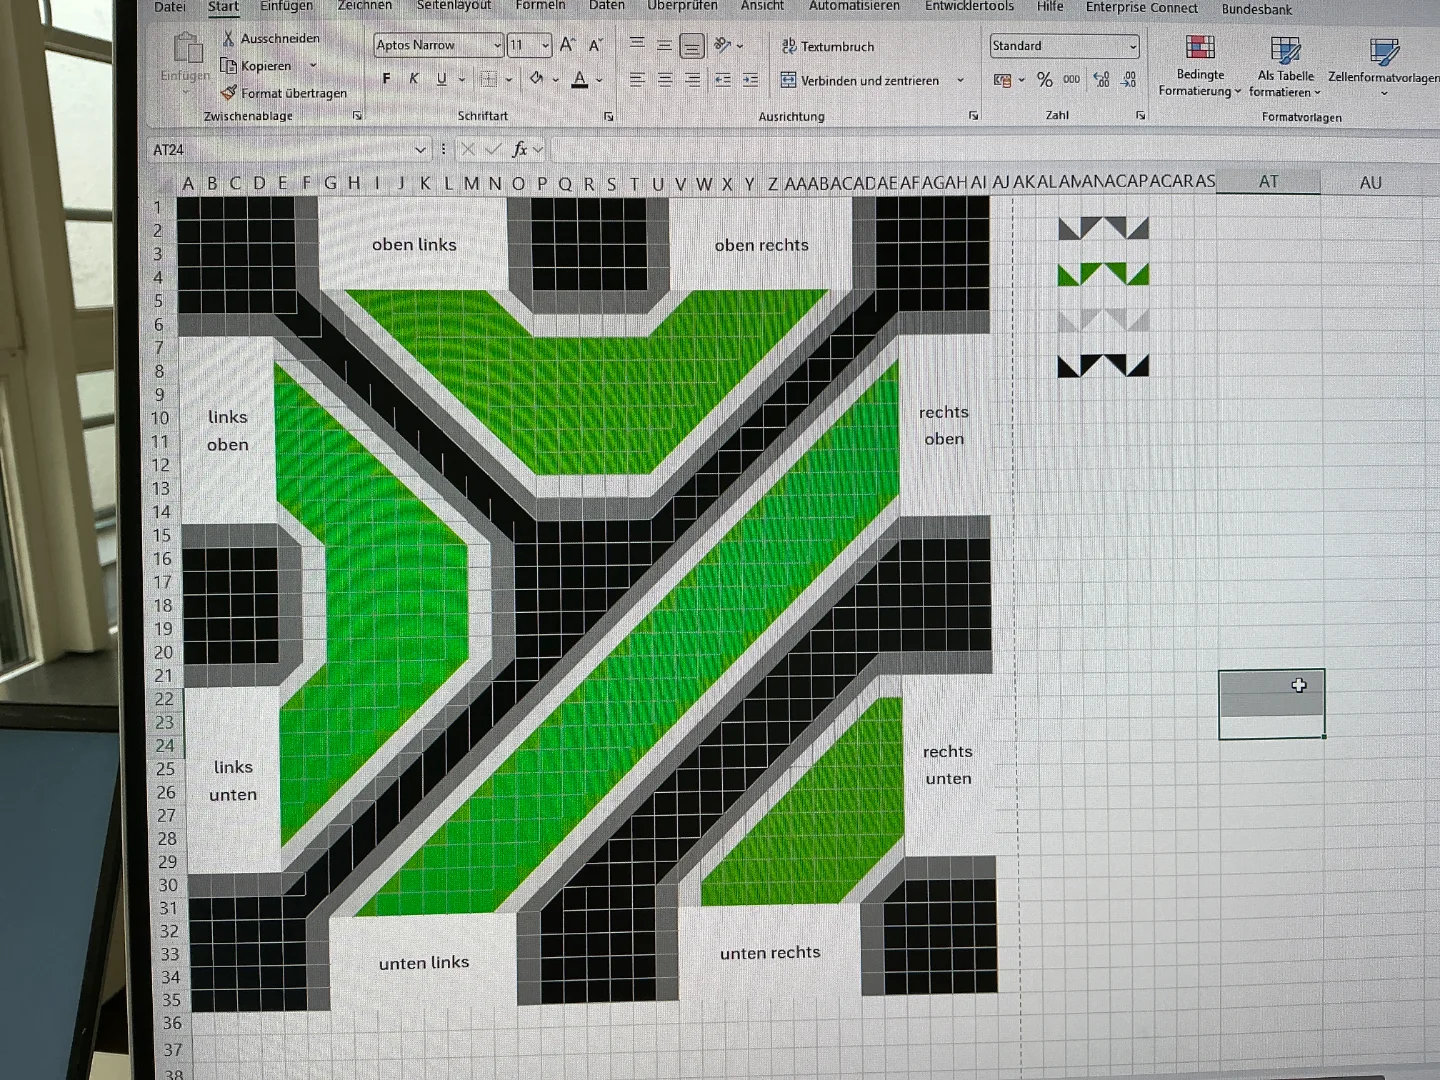
Task: Align text right
Action: (693, 79)
